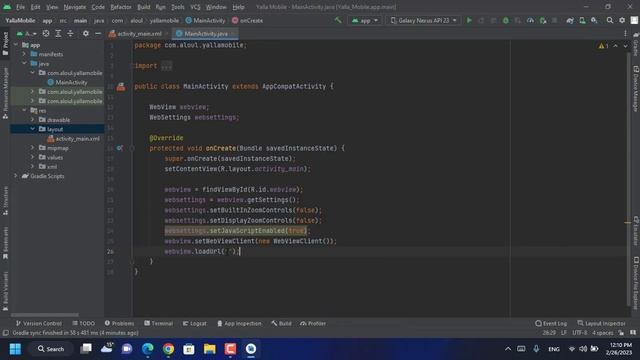This screenshot has height=360, width=640.
Task: Switch to activity_main.xml editor tab
Action: [139, 33]
